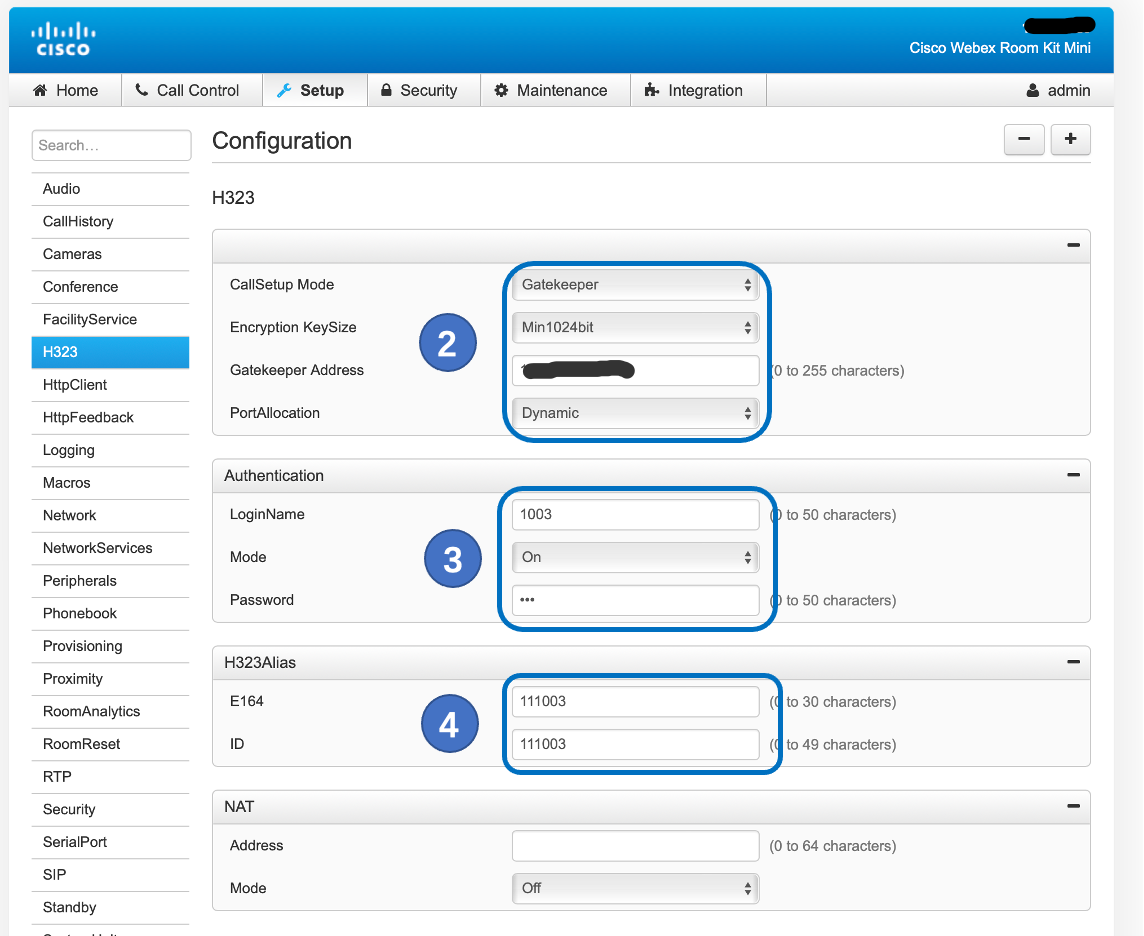Go to the Maintenance tab
1144x936 pixels.
point(556,90)
